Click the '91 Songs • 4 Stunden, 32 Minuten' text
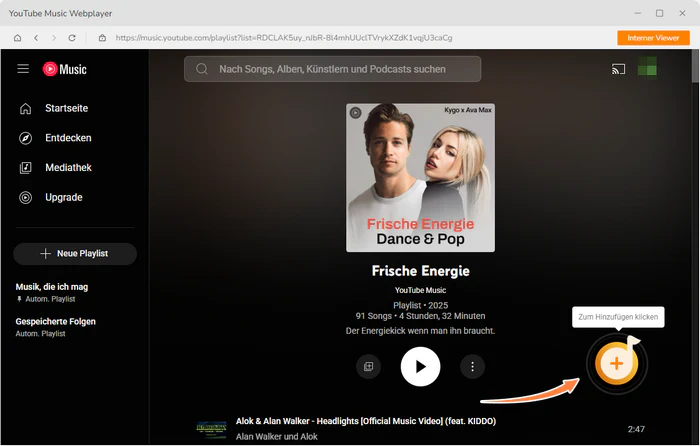 (420, 316)
